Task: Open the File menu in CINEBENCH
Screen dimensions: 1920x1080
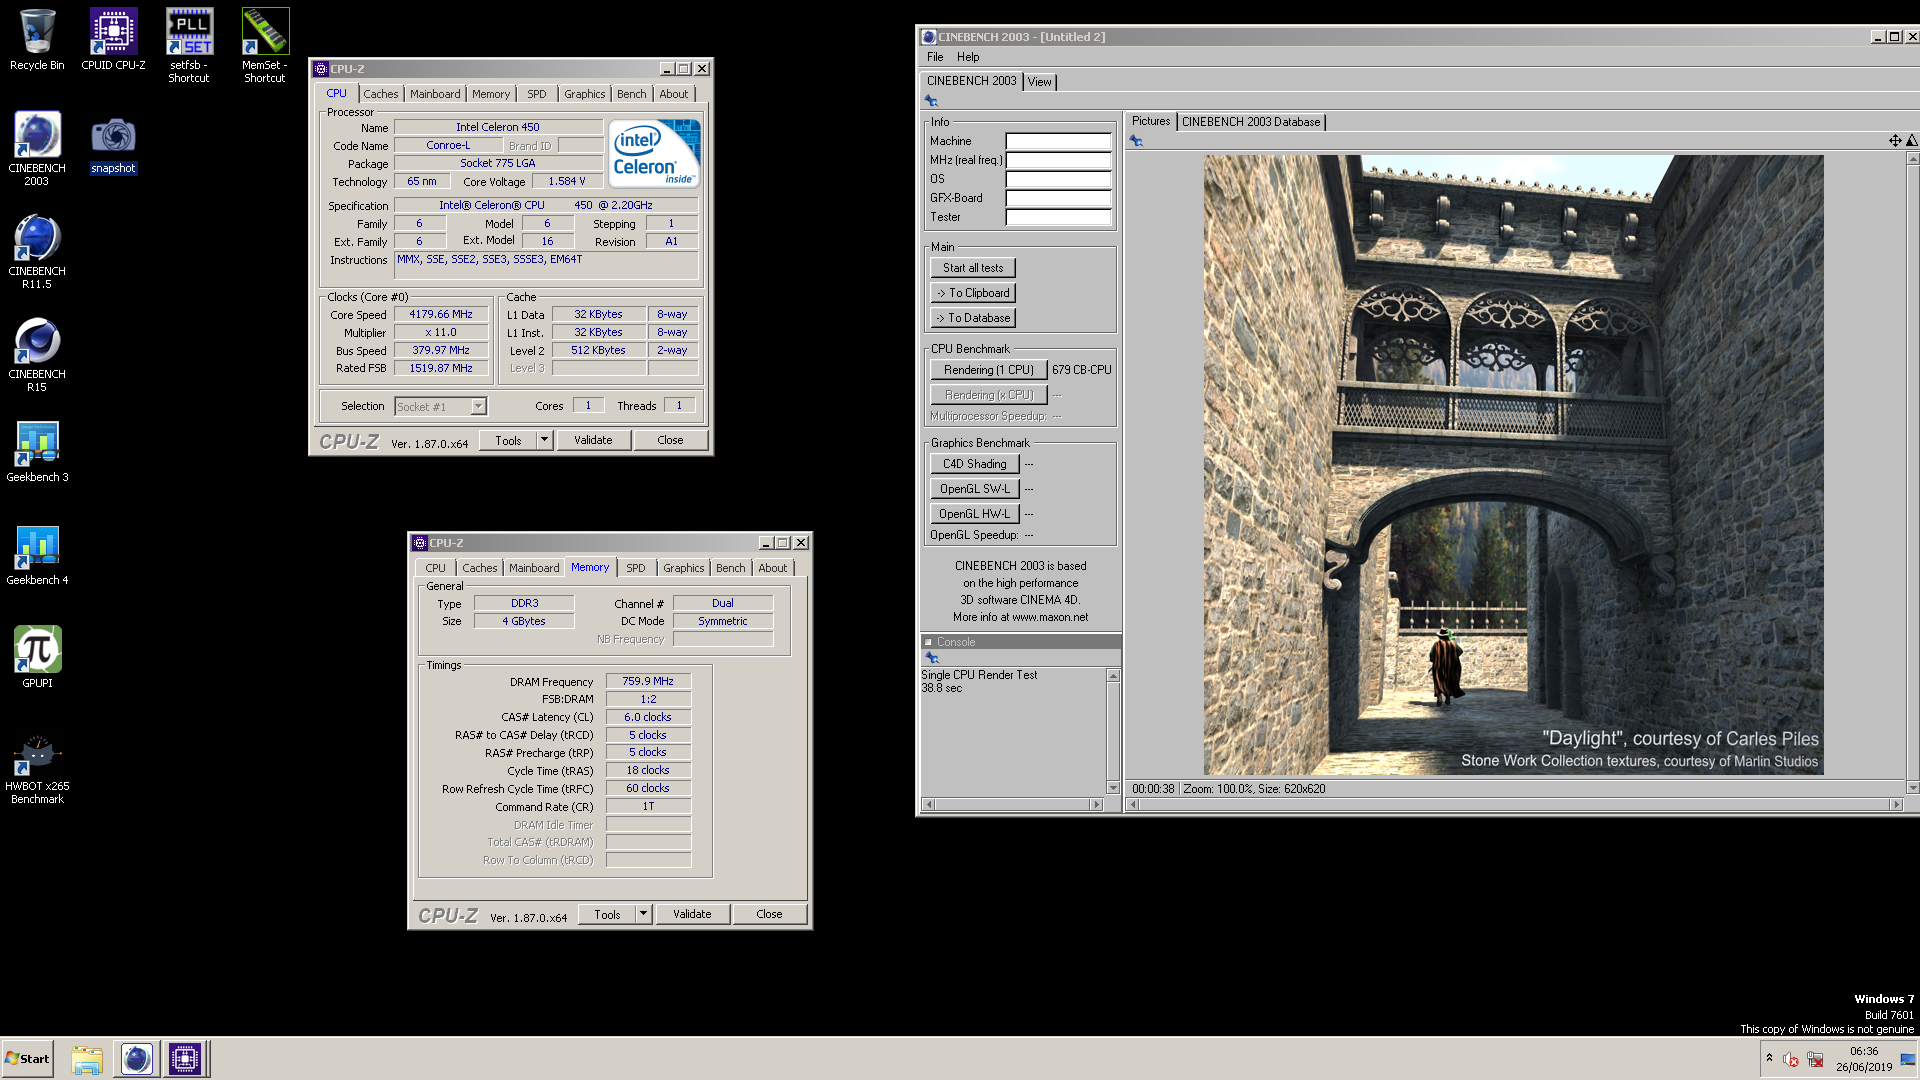Action: pyautogui.click(x=935, y=57)
